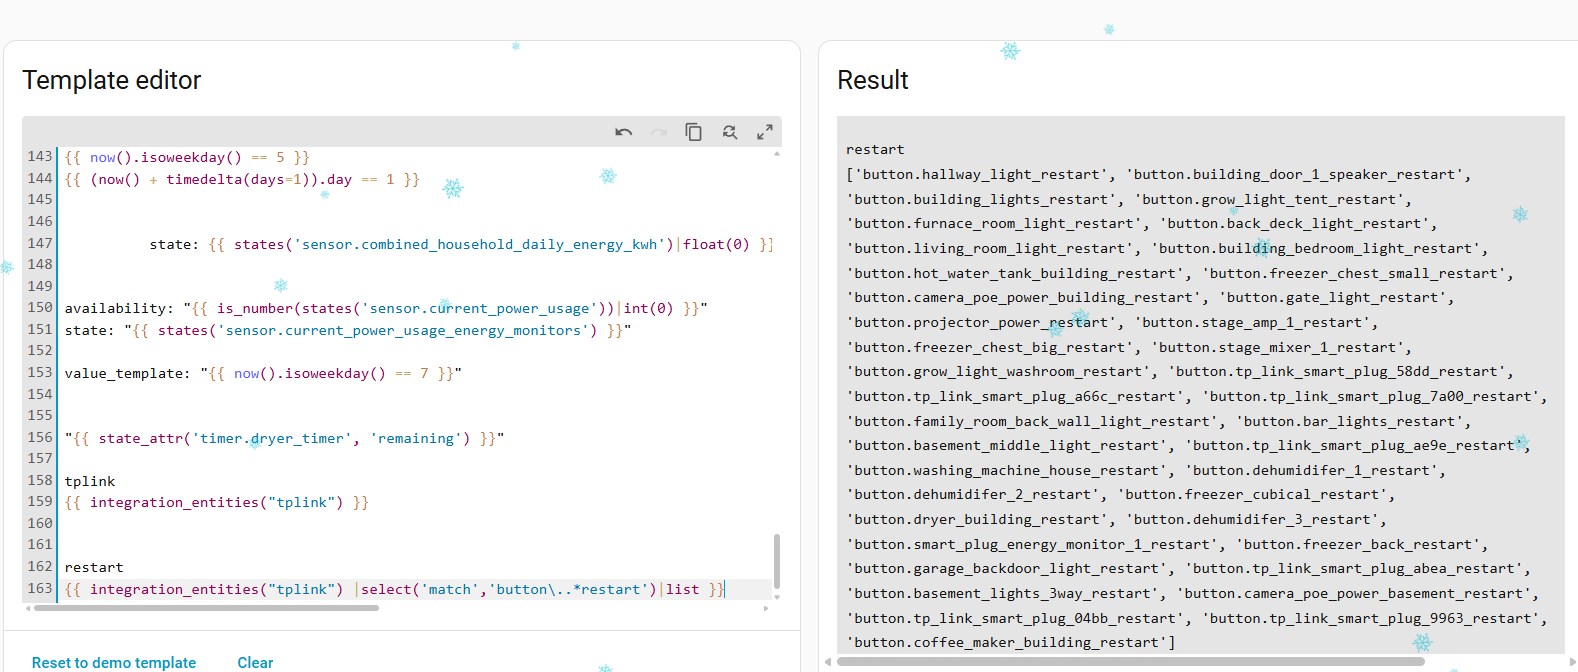Undo the last template edit

[x=624, y=132]
